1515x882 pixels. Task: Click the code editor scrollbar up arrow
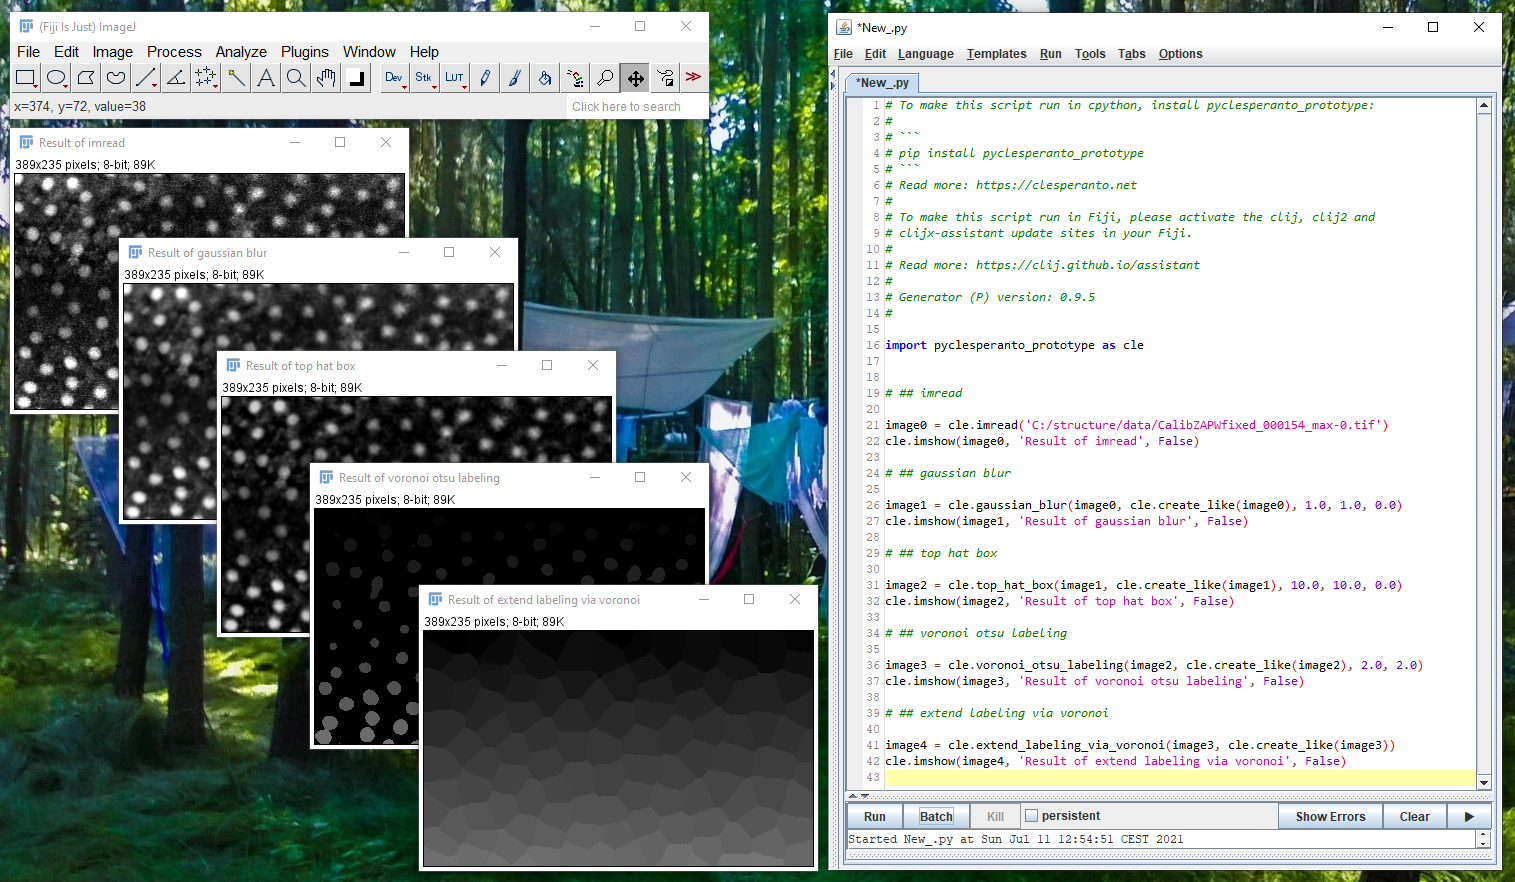[x=1484, y=105]
